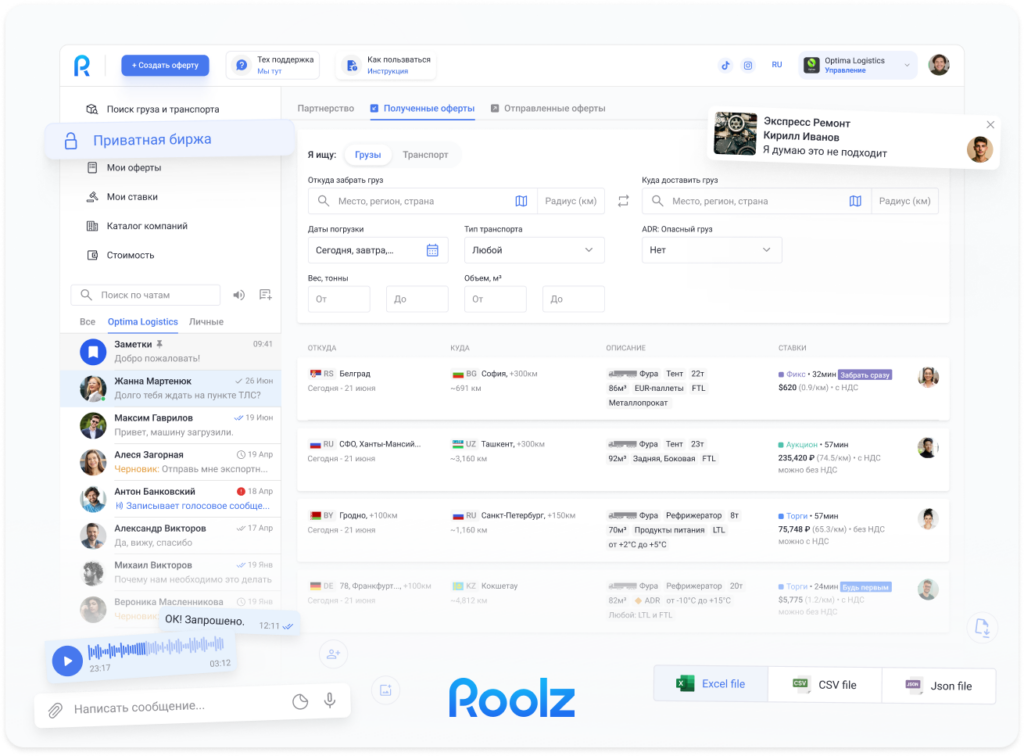
Task: Open map picker in pickup location field
Action: (521, 201)
